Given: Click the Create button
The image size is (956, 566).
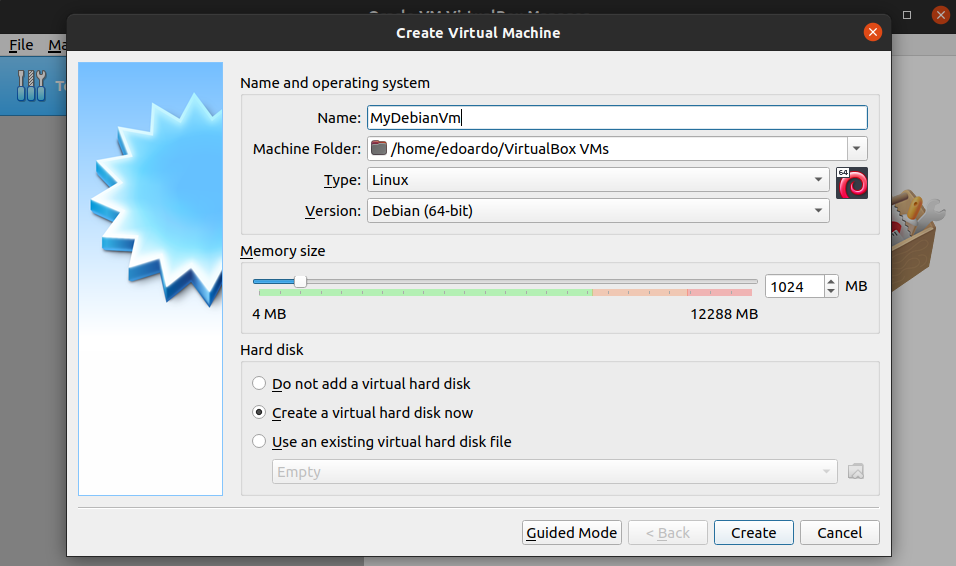Looking at the screenshot, I should point(754,532).
